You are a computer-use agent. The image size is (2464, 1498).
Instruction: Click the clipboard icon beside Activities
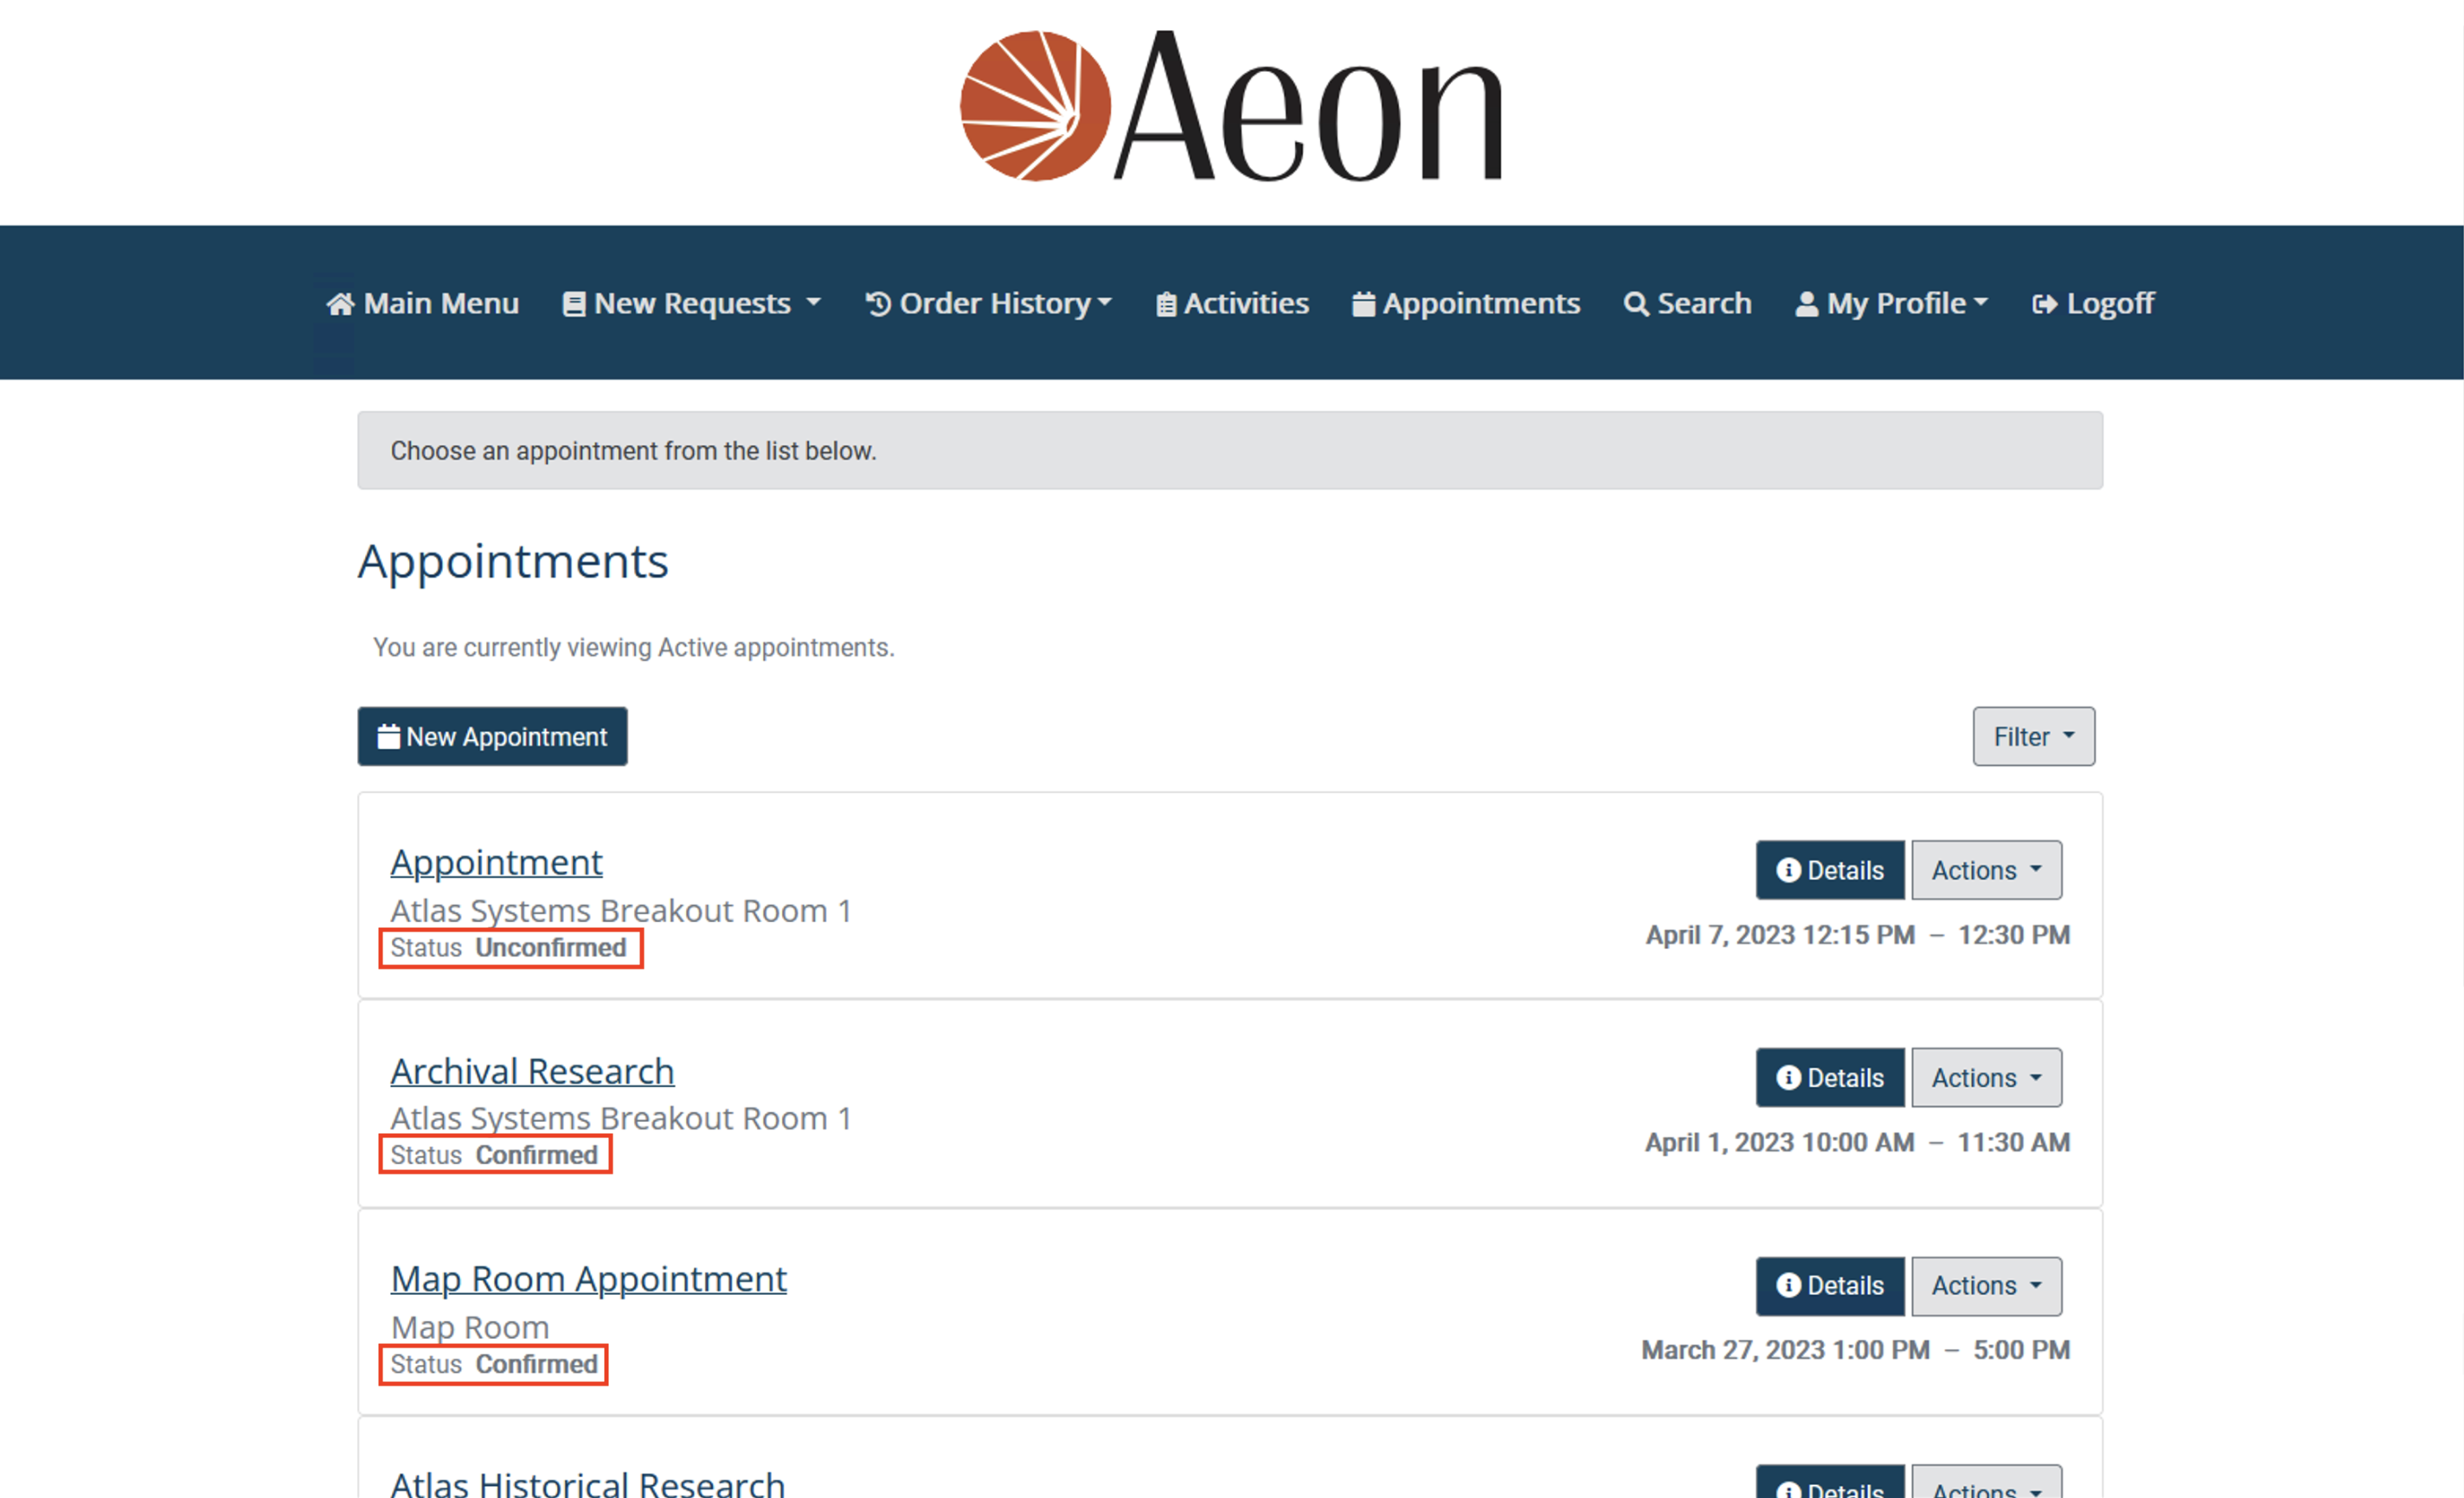point(1166,303)
